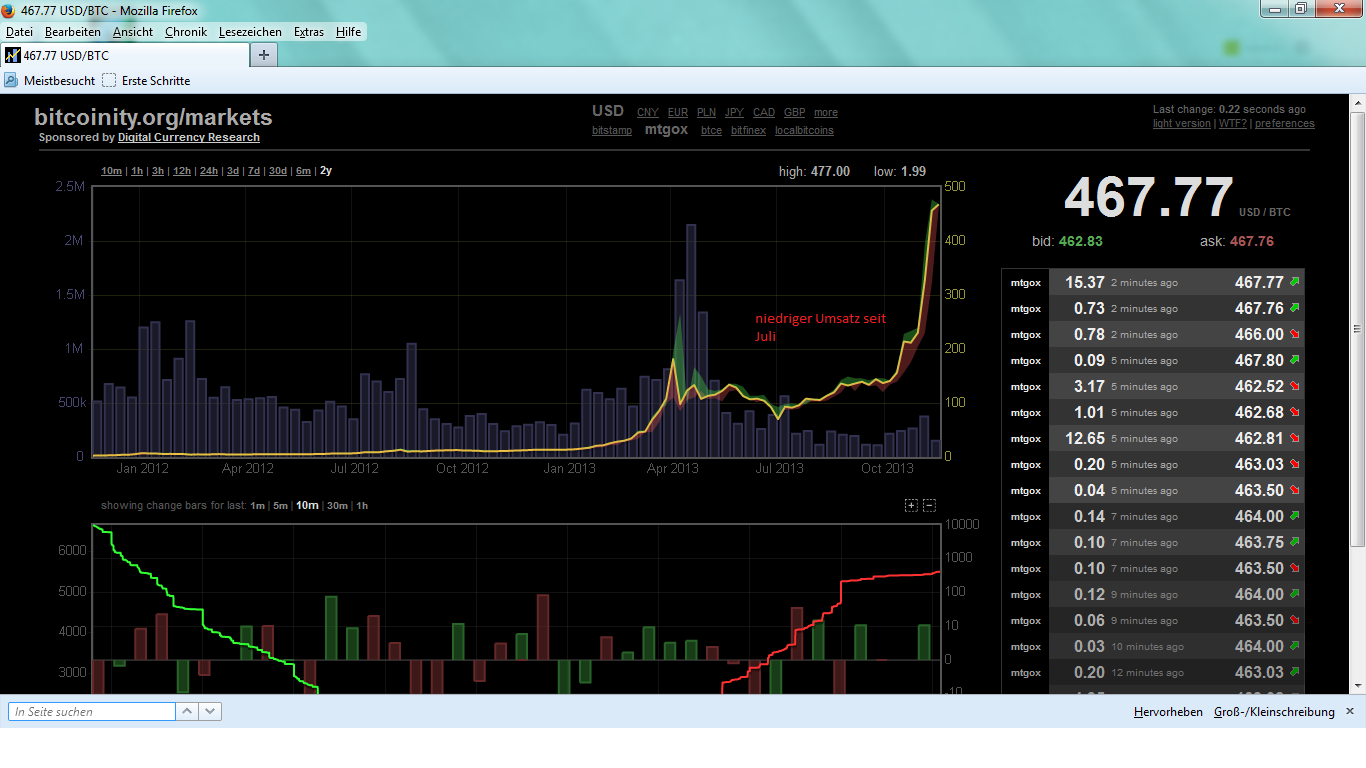The image size is (1366, 768).
Task: Click the bitcoinity favicon on the browser tab
Action: (x=12, y=55)
